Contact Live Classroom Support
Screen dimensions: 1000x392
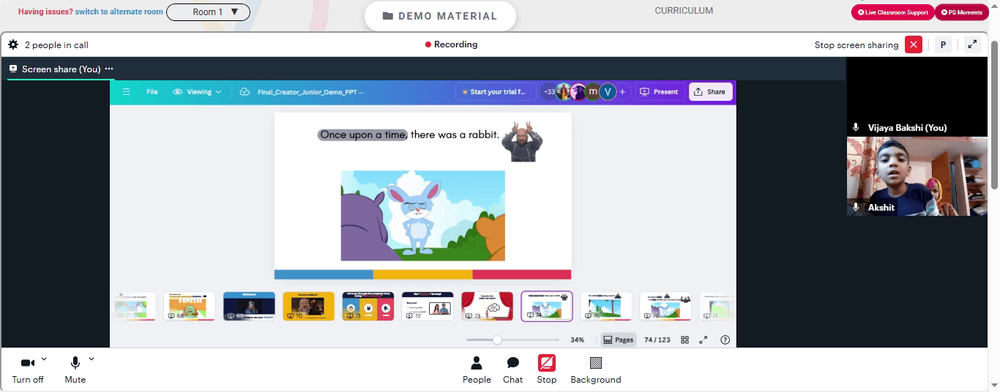[x=892, y=12]
